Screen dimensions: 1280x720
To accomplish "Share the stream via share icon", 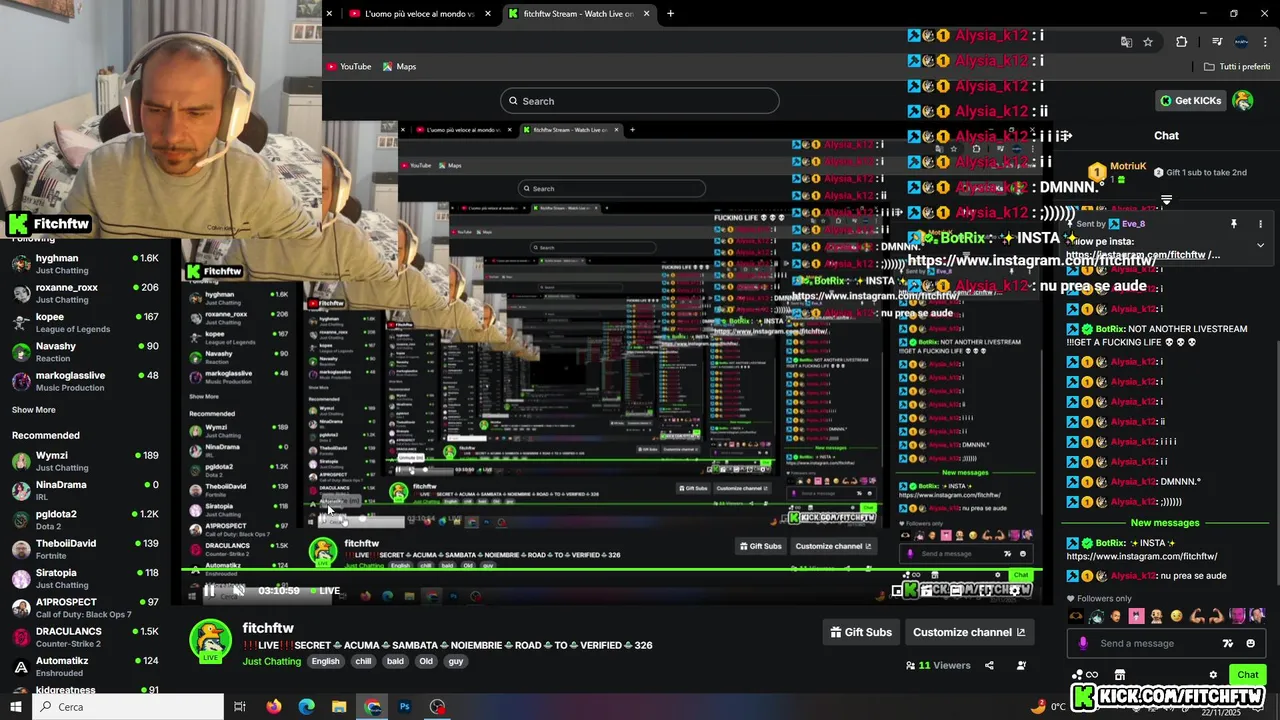I will point(989,665).
